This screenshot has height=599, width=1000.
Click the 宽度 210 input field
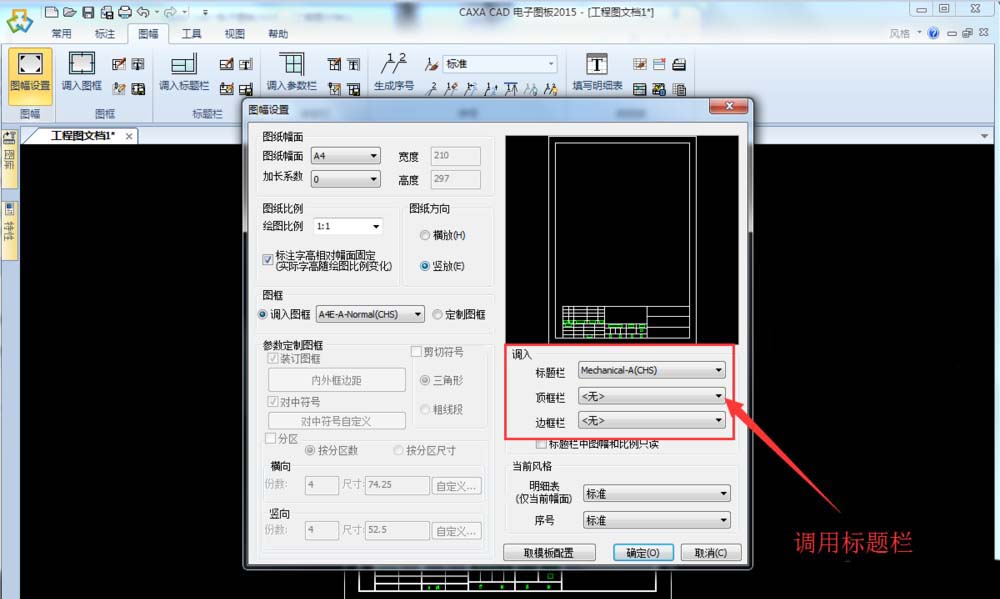click(455, 156)
